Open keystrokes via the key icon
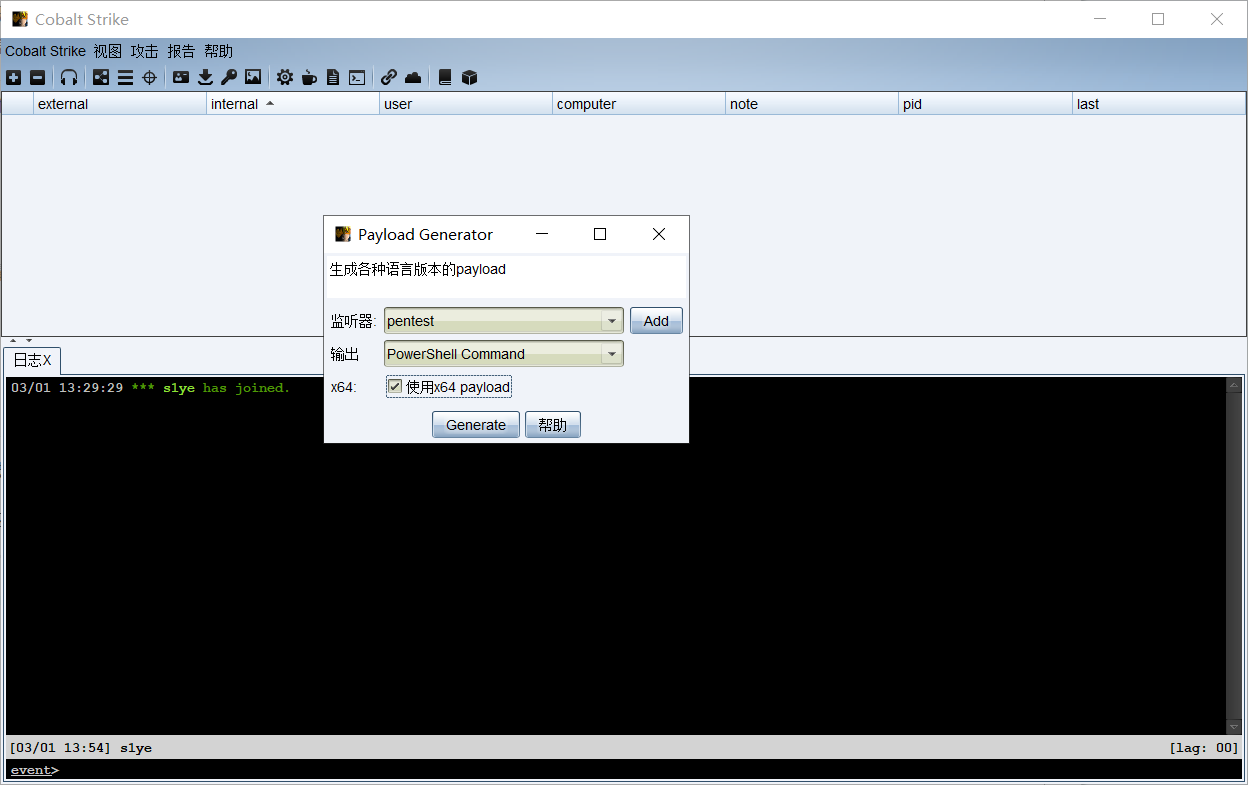The height and width of the screenshot is (785, 1248). [x=229, y=77]
